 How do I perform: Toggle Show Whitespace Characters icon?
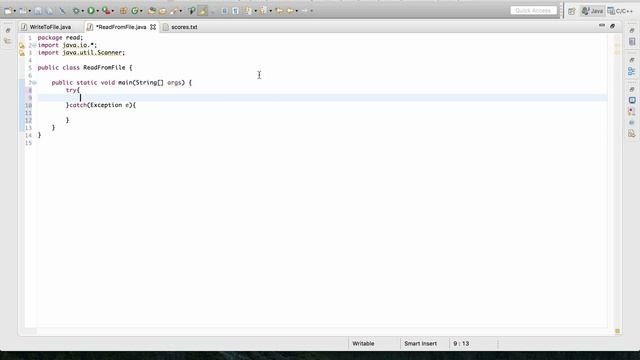tap(236, 11)
